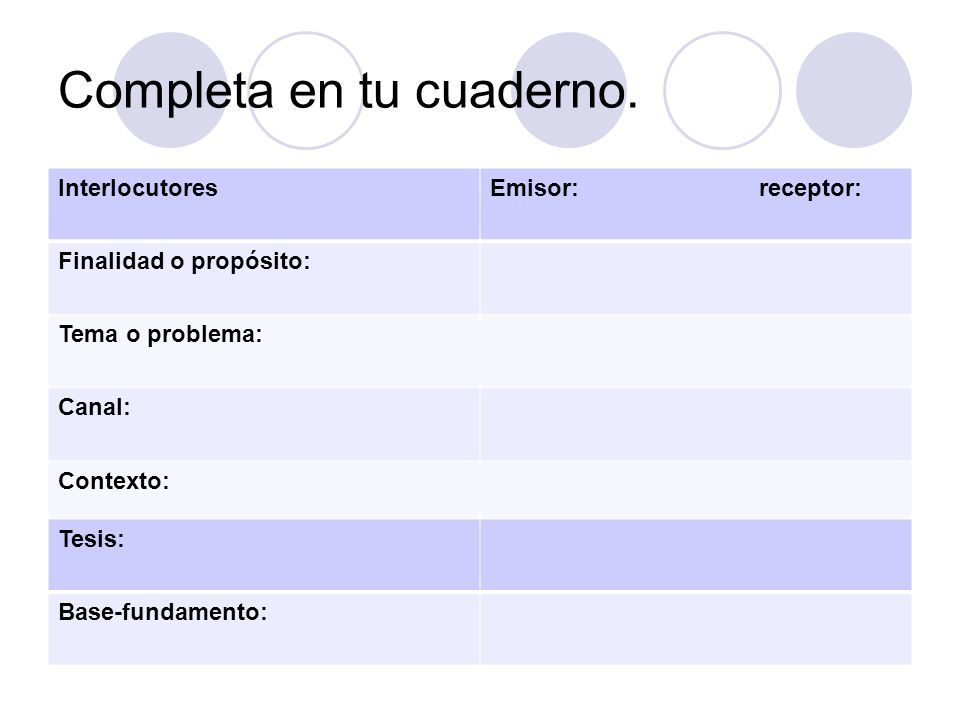
Task: Select the 'Interlocutores' table cell
Action: click(x=264, y=204)
